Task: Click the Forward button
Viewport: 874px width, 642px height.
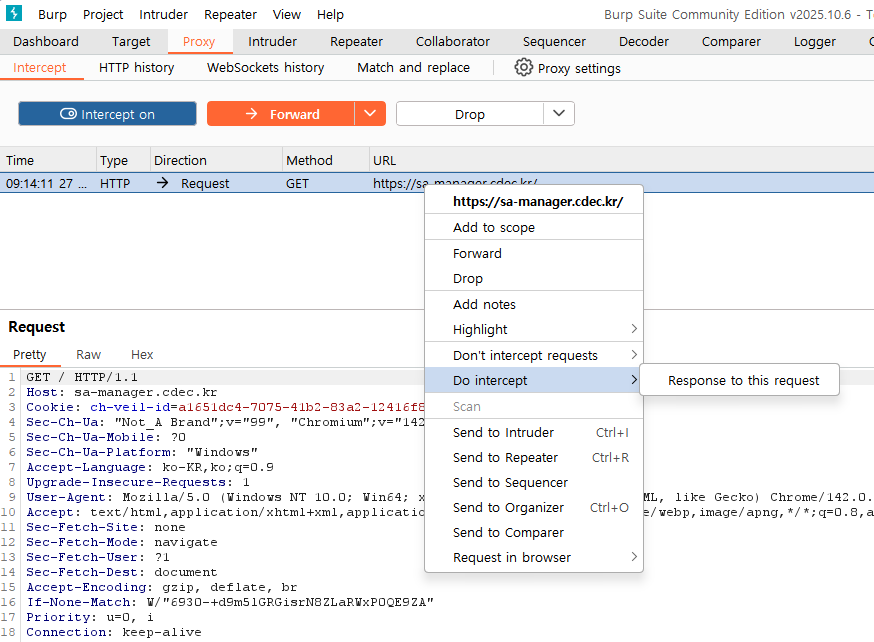Action: click(281, 114)
